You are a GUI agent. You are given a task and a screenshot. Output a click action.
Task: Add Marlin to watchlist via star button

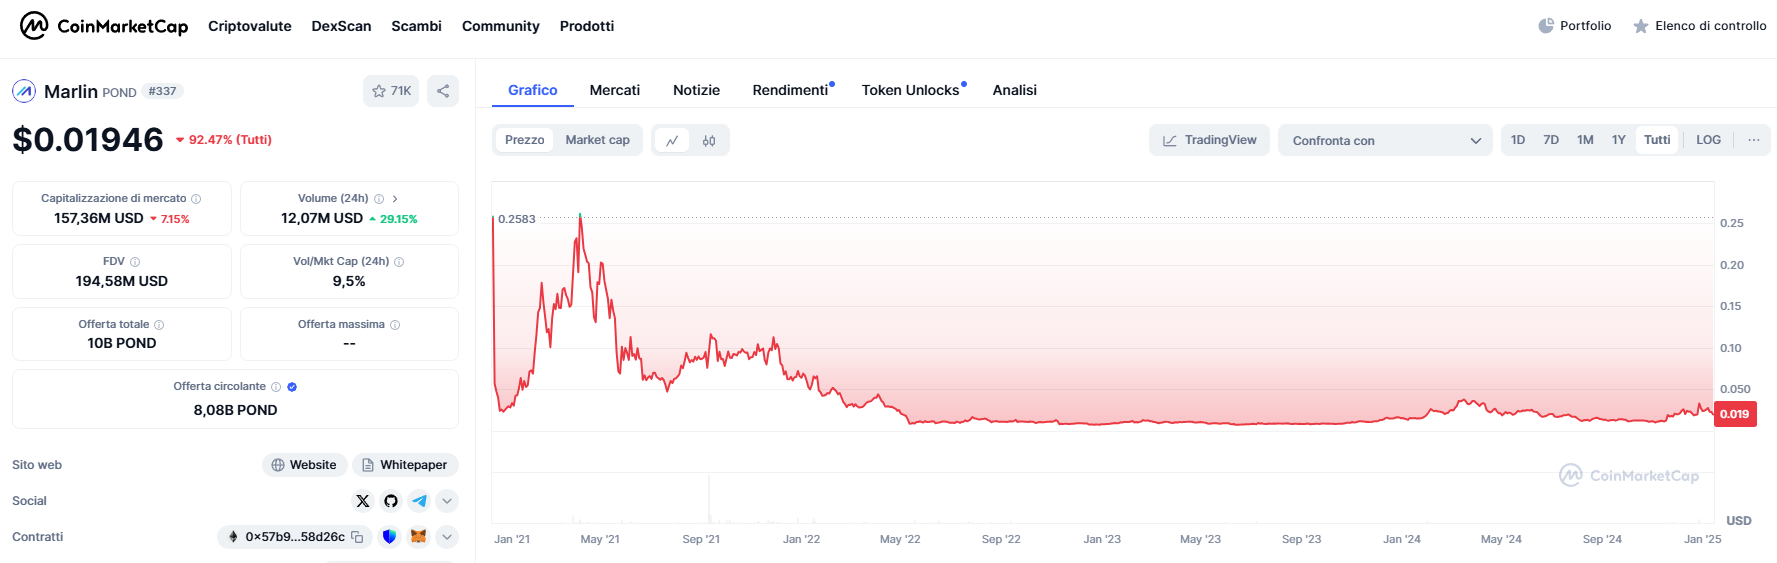pos(391,91)
